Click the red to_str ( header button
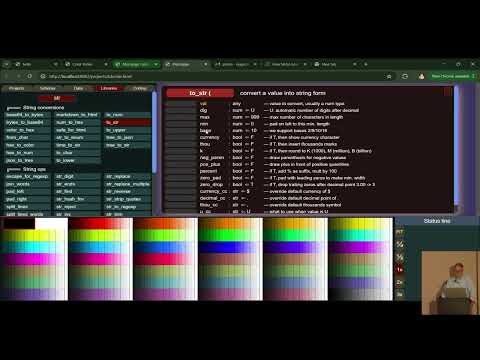This screenshot has height=360, width=480. (200, 93)
